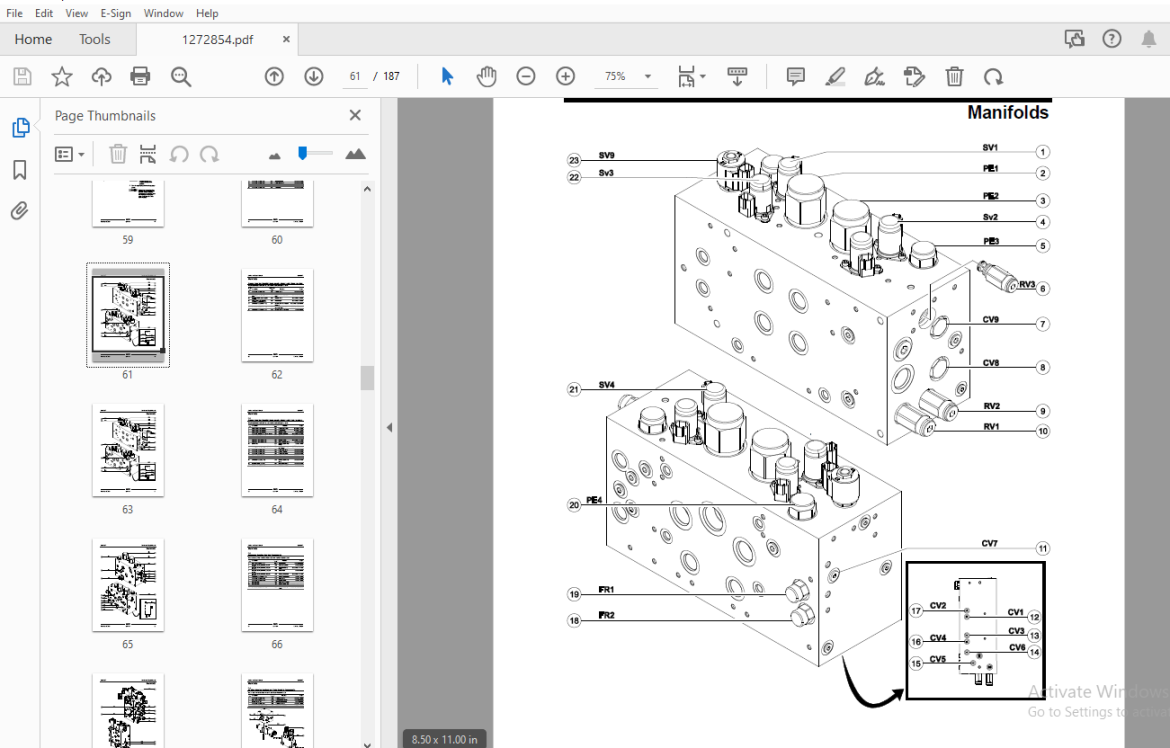Image resolution: width=1170 pixels, height=748 pixels.
Task: Add a comment with sticky note icon
Action: 795,76
